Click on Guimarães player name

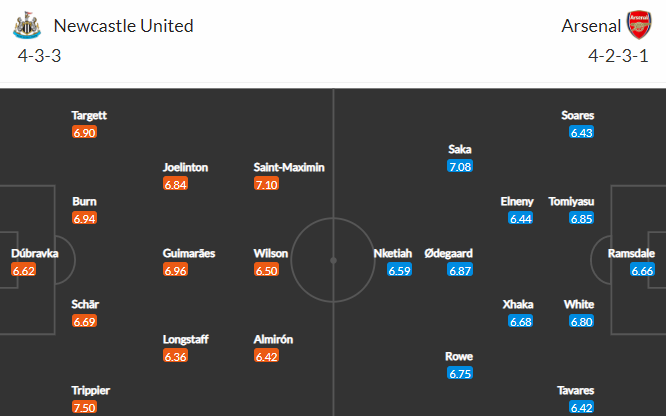(189, 254)
